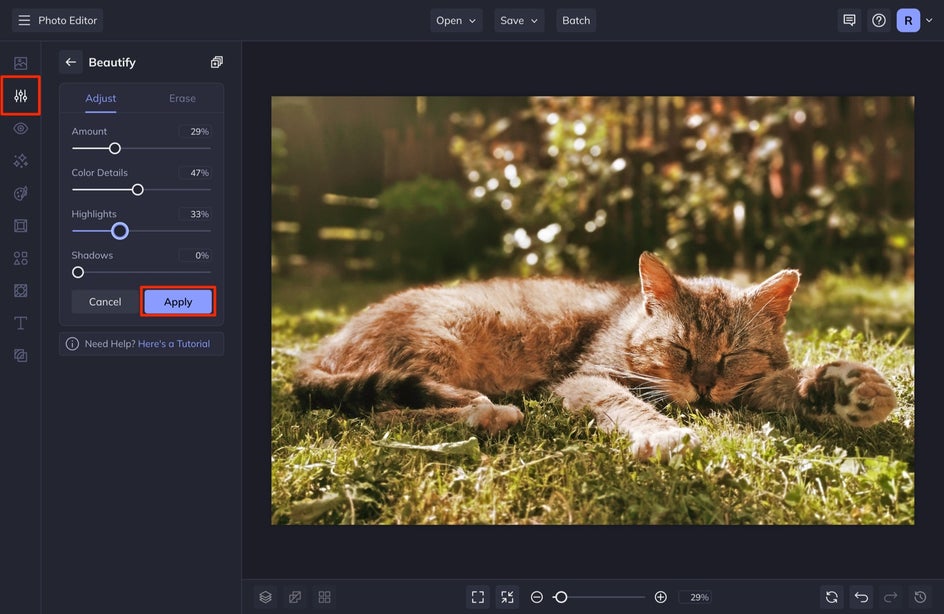Expand the Open dropdown menu
The image size is (944, 614).
click(x=457, y=20)
